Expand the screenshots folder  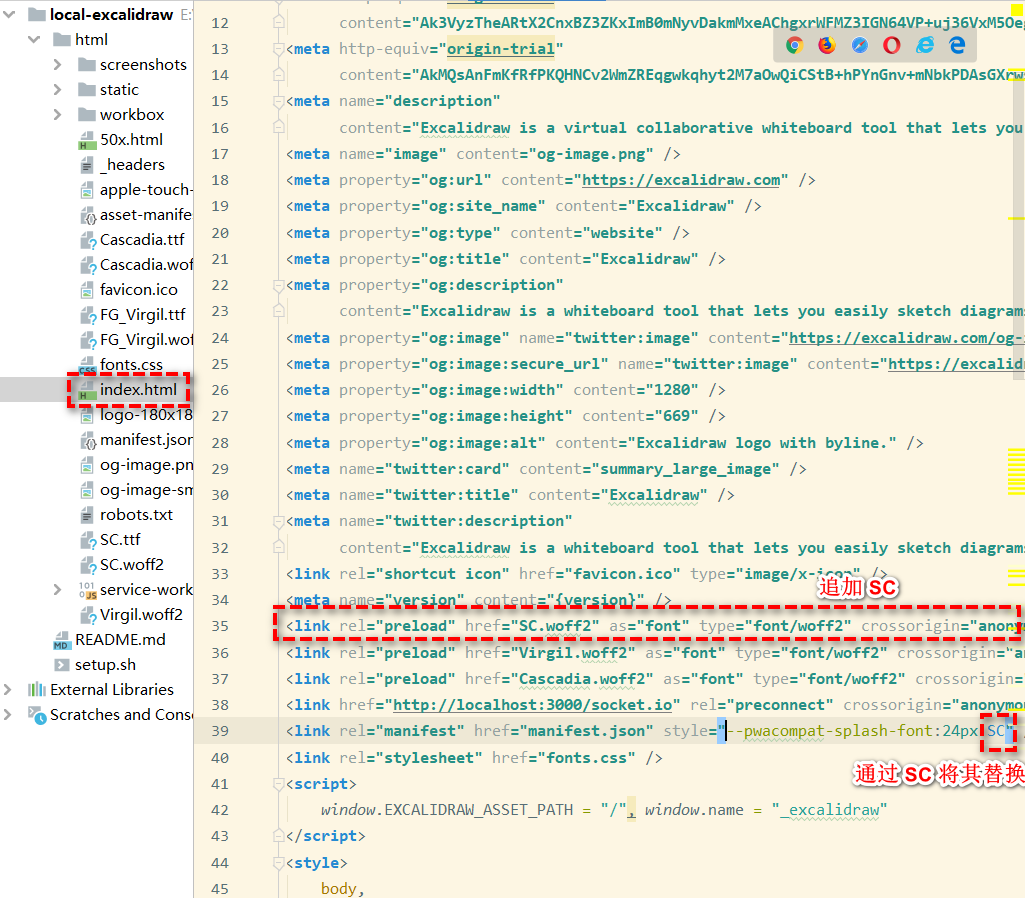(58, 65)
